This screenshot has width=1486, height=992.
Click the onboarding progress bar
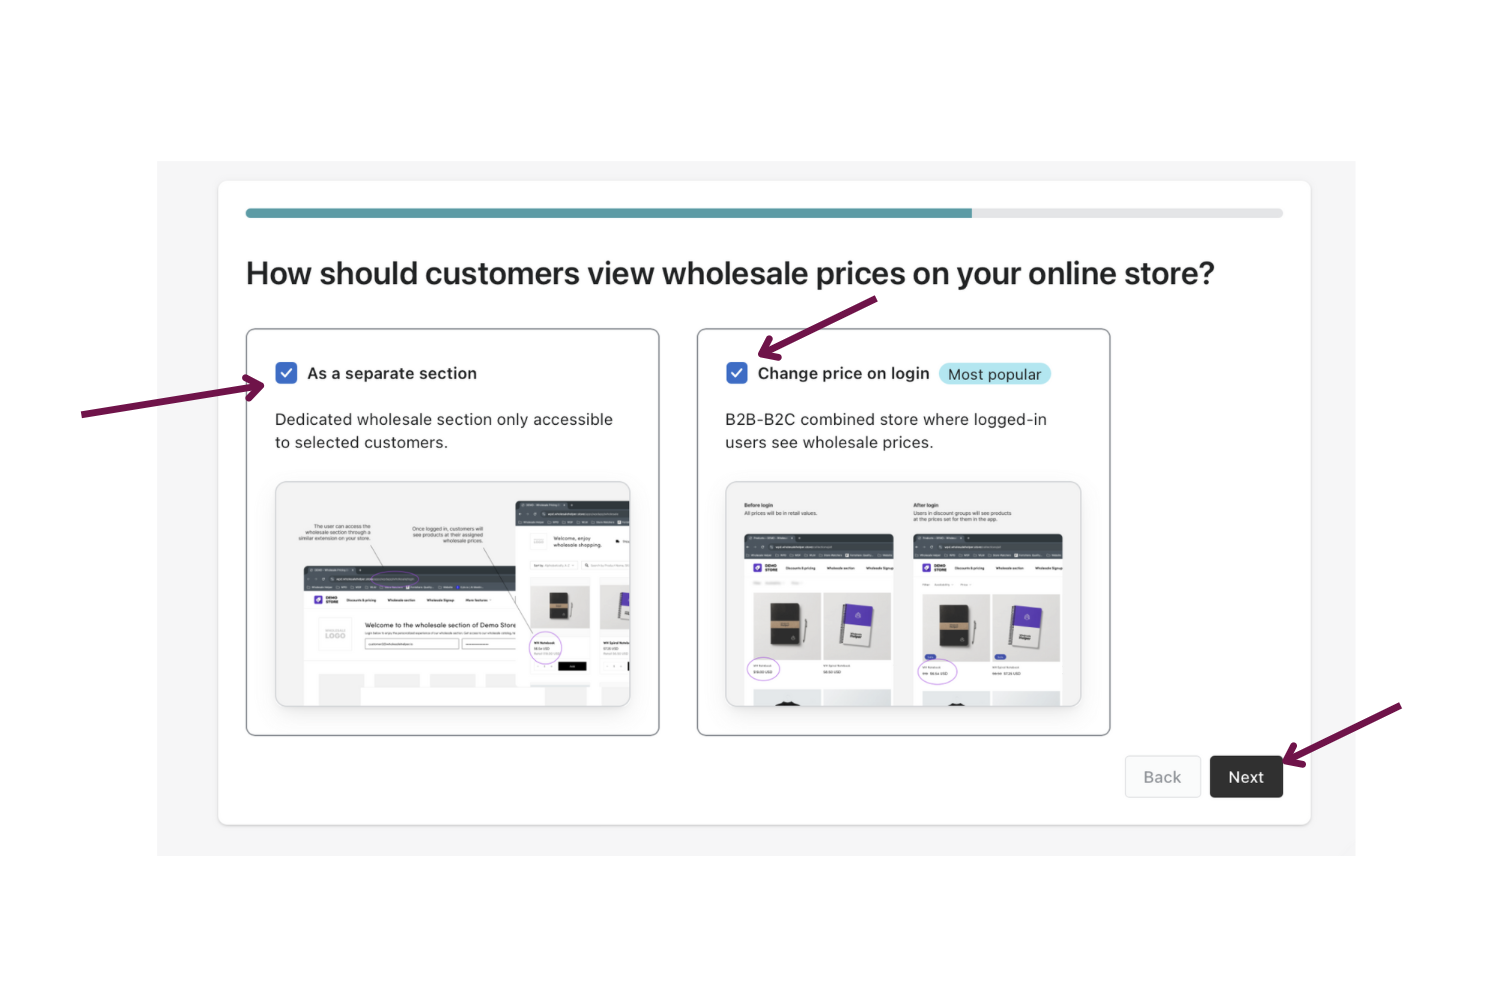[764, 213]
